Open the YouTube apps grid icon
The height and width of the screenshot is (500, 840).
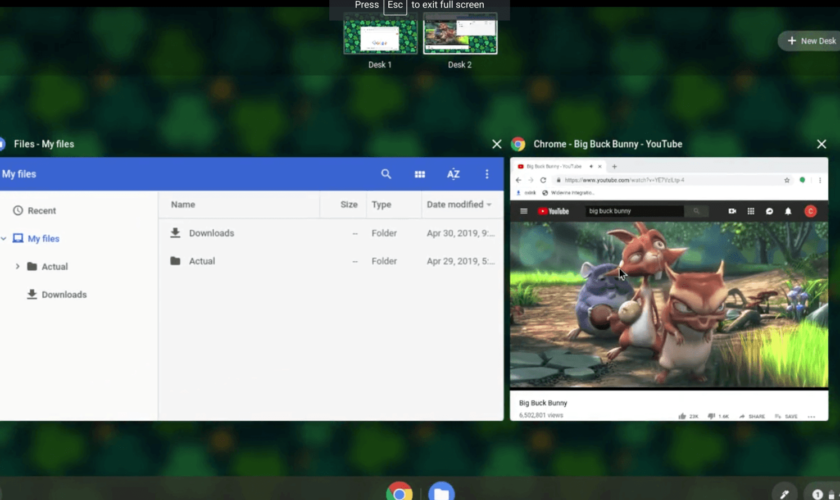tap(751, 211)
